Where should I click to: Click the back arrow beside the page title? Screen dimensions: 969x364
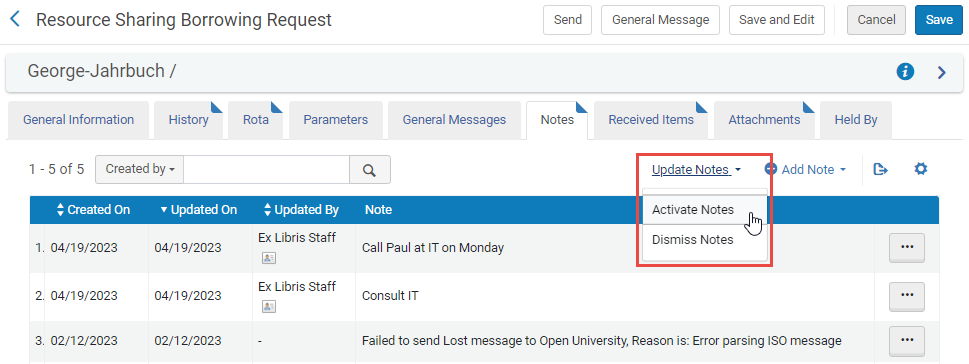pos(15,20)
